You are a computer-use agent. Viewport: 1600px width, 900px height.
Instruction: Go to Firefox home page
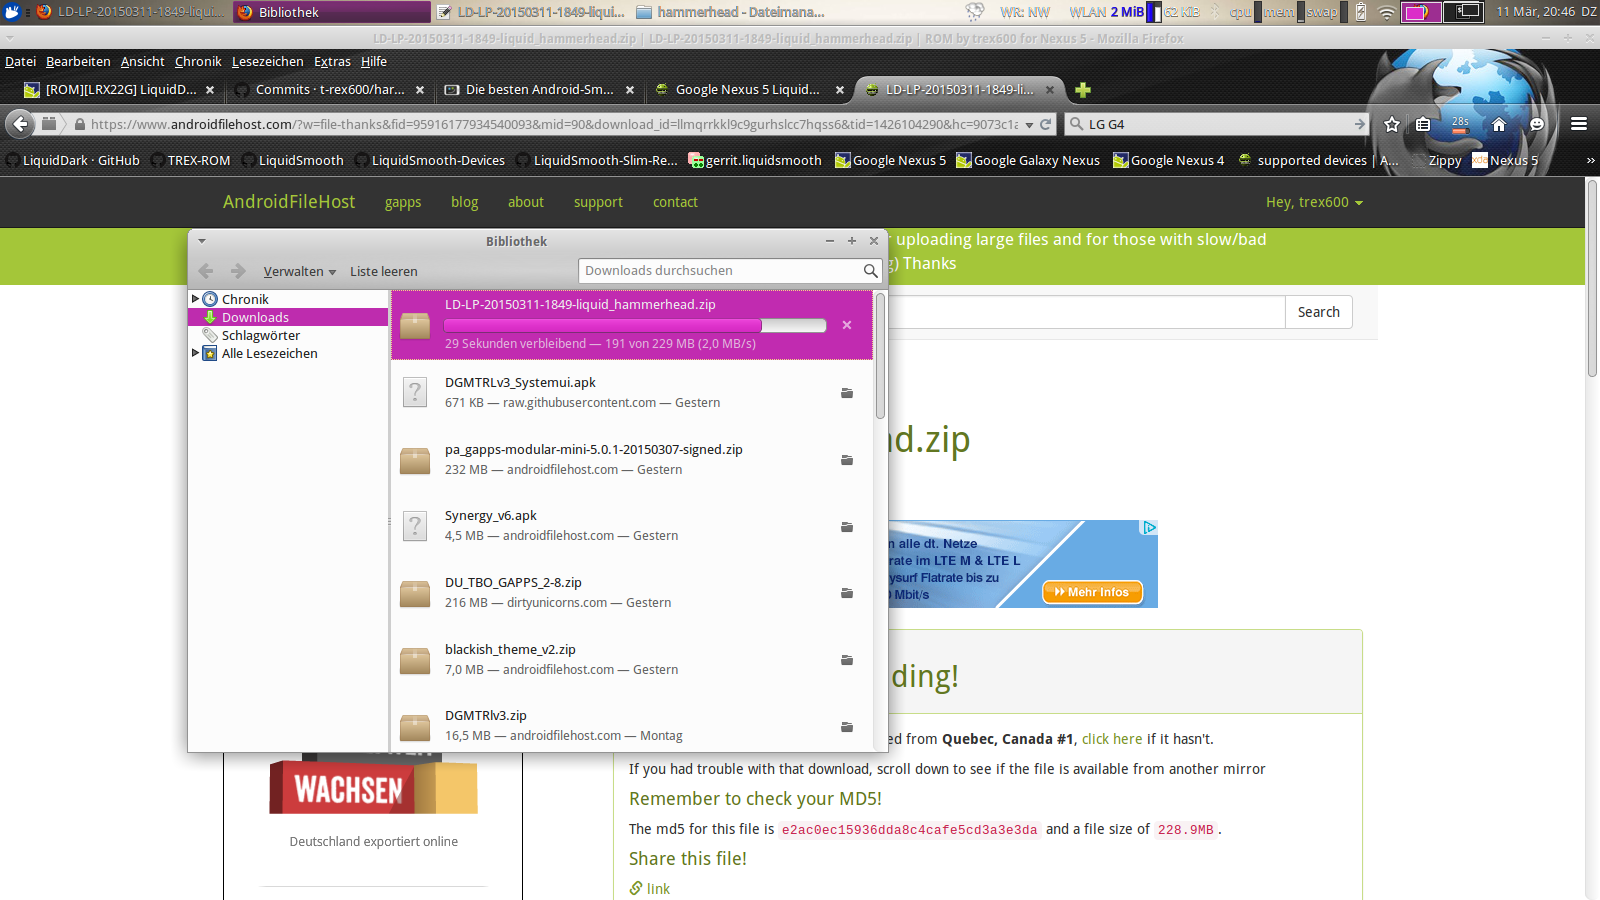click(x=1498, y=124)
